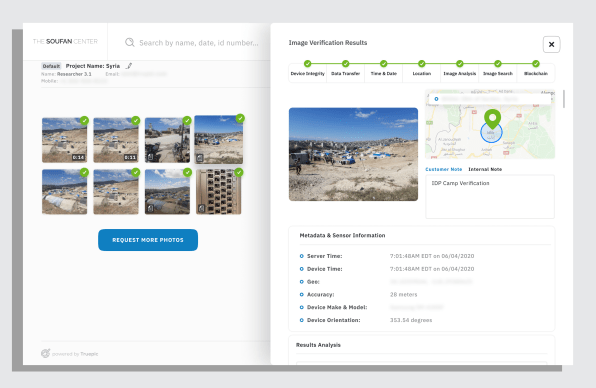This screenshot has width=596, height=388.
Task: Select the Image Analysis step
Action: [x=460, y=73]
